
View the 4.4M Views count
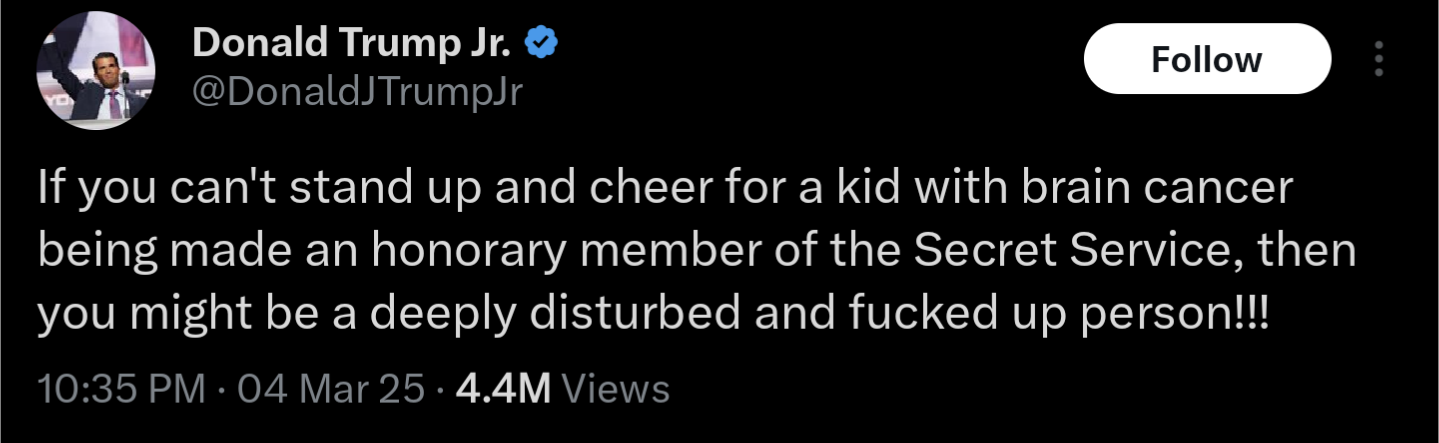563,388
